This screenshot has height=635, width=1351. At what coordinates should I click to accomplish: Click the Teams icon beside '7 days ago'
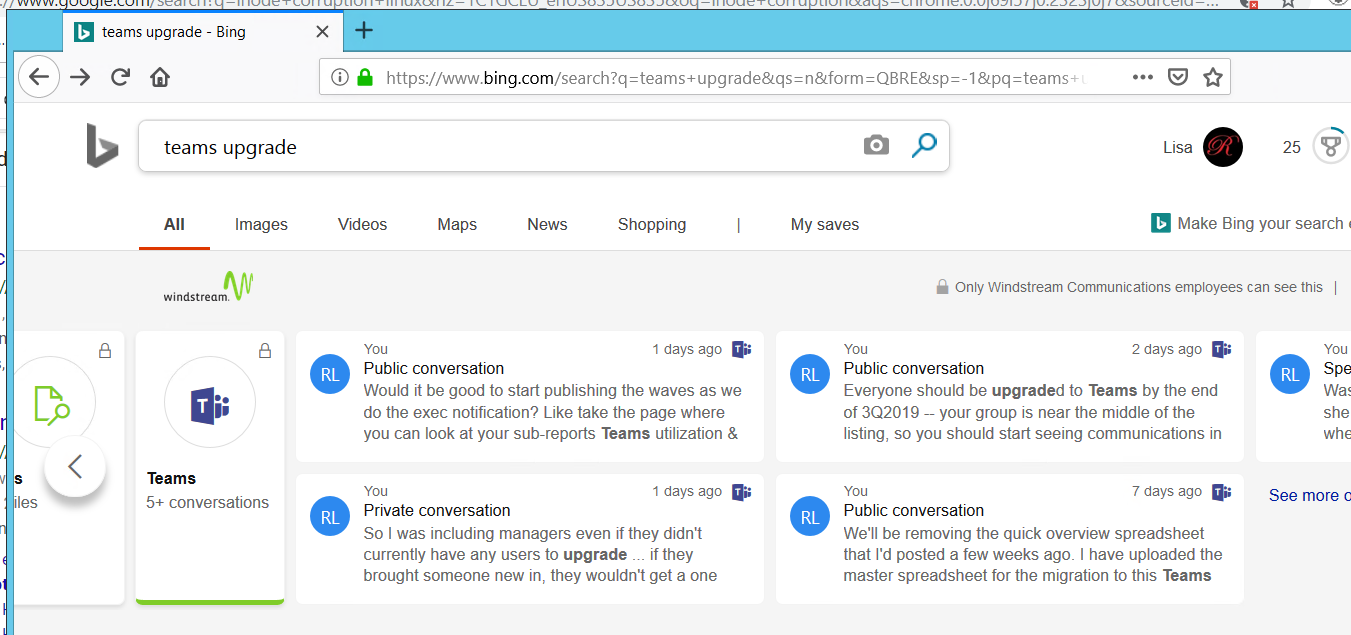click(1221, 491)
